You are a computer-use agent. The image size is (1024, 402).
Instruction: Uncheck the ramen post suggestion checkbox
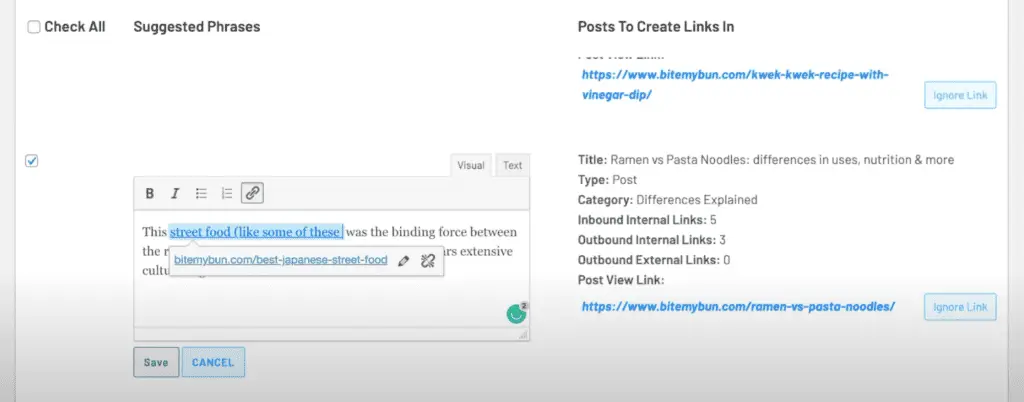pos(31,161)
